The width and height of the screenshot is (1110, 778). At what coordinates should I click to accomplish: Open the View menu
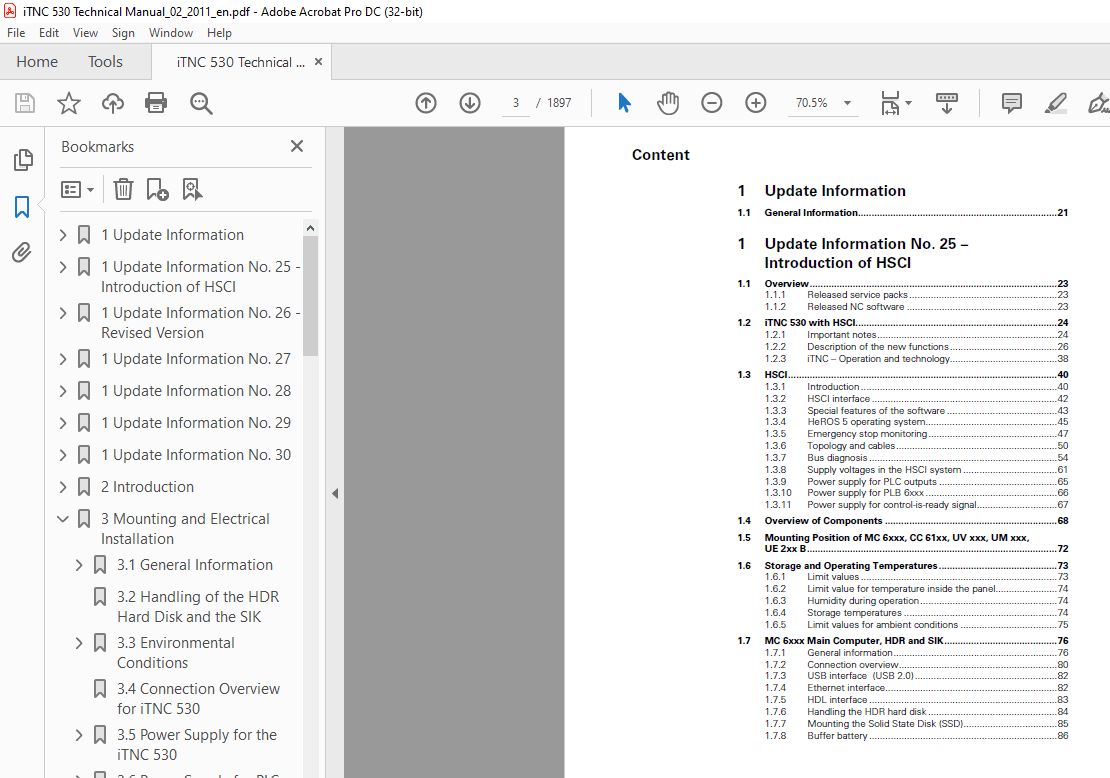coord(85,33)
